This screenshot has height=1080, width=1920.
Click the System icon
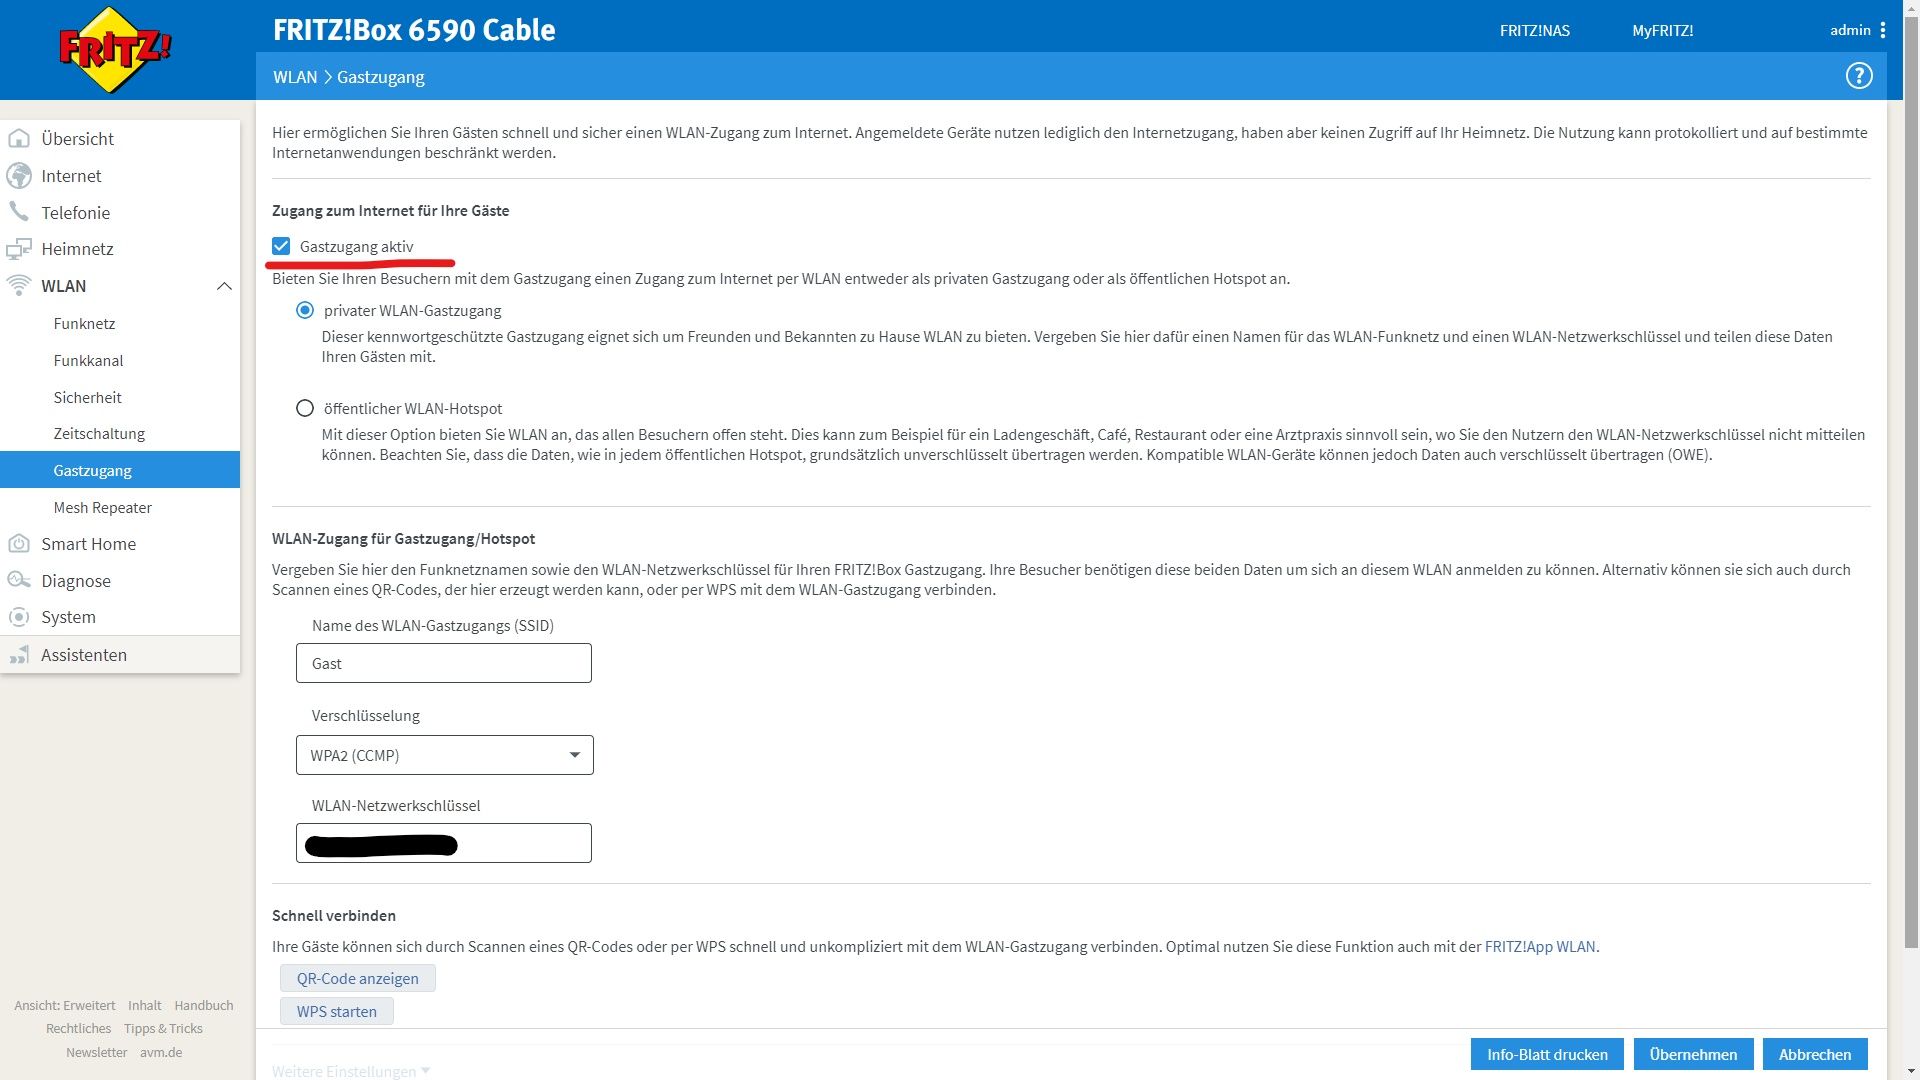pyautogui.click(x=19, y=617)
